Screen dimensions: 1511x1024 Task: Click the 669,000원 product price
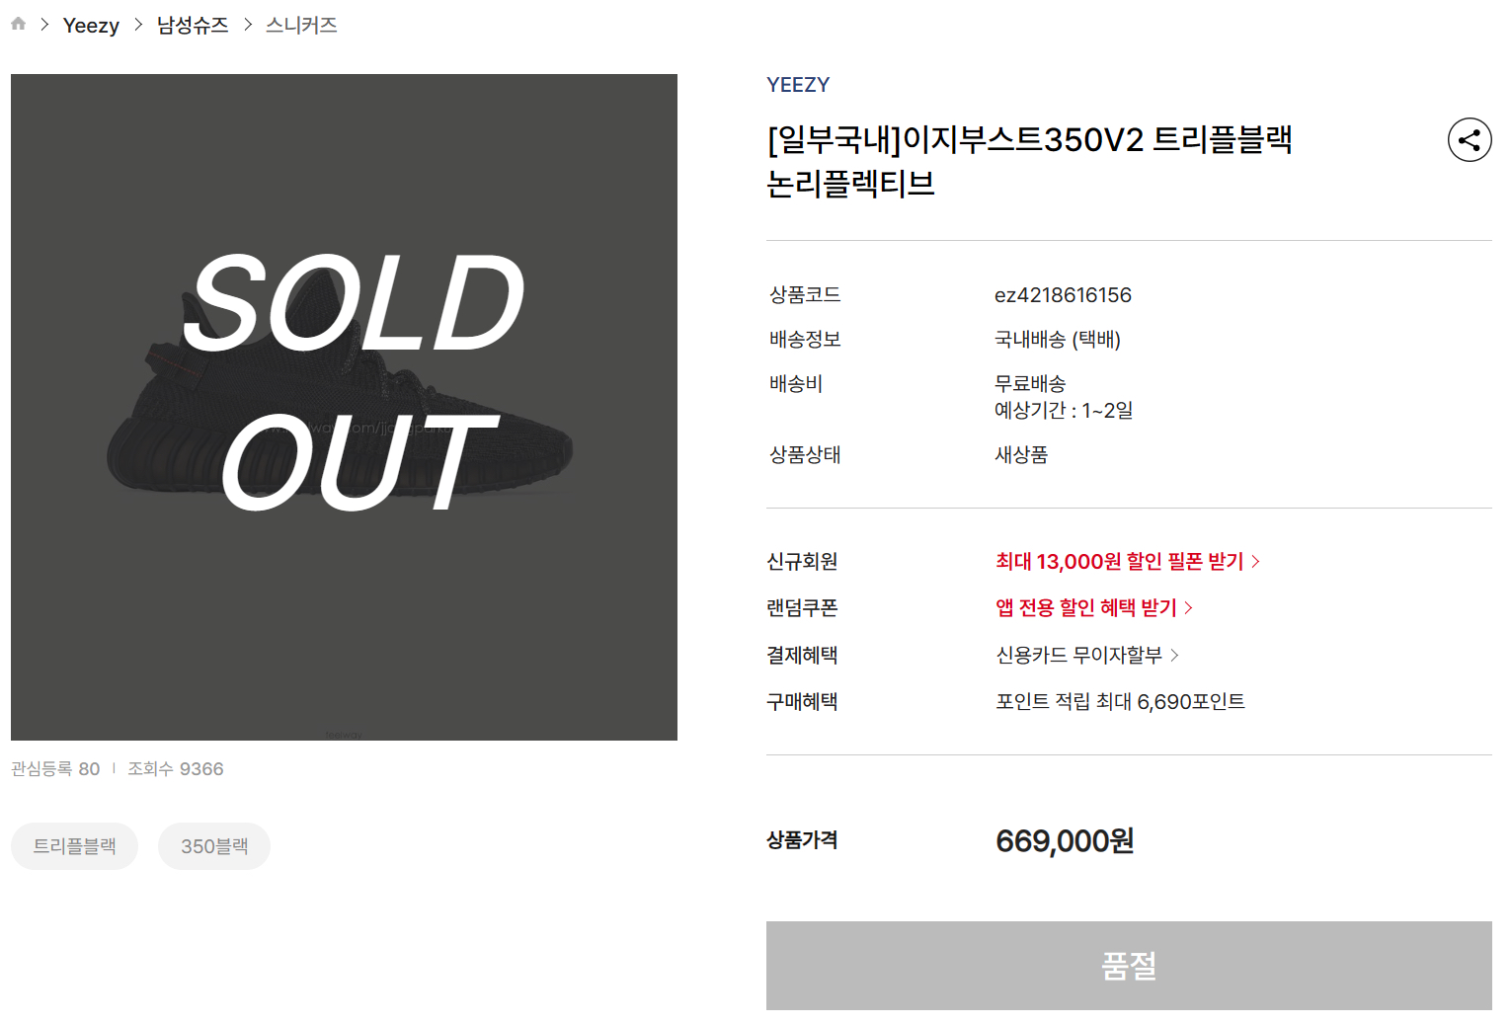point(1062,841)
